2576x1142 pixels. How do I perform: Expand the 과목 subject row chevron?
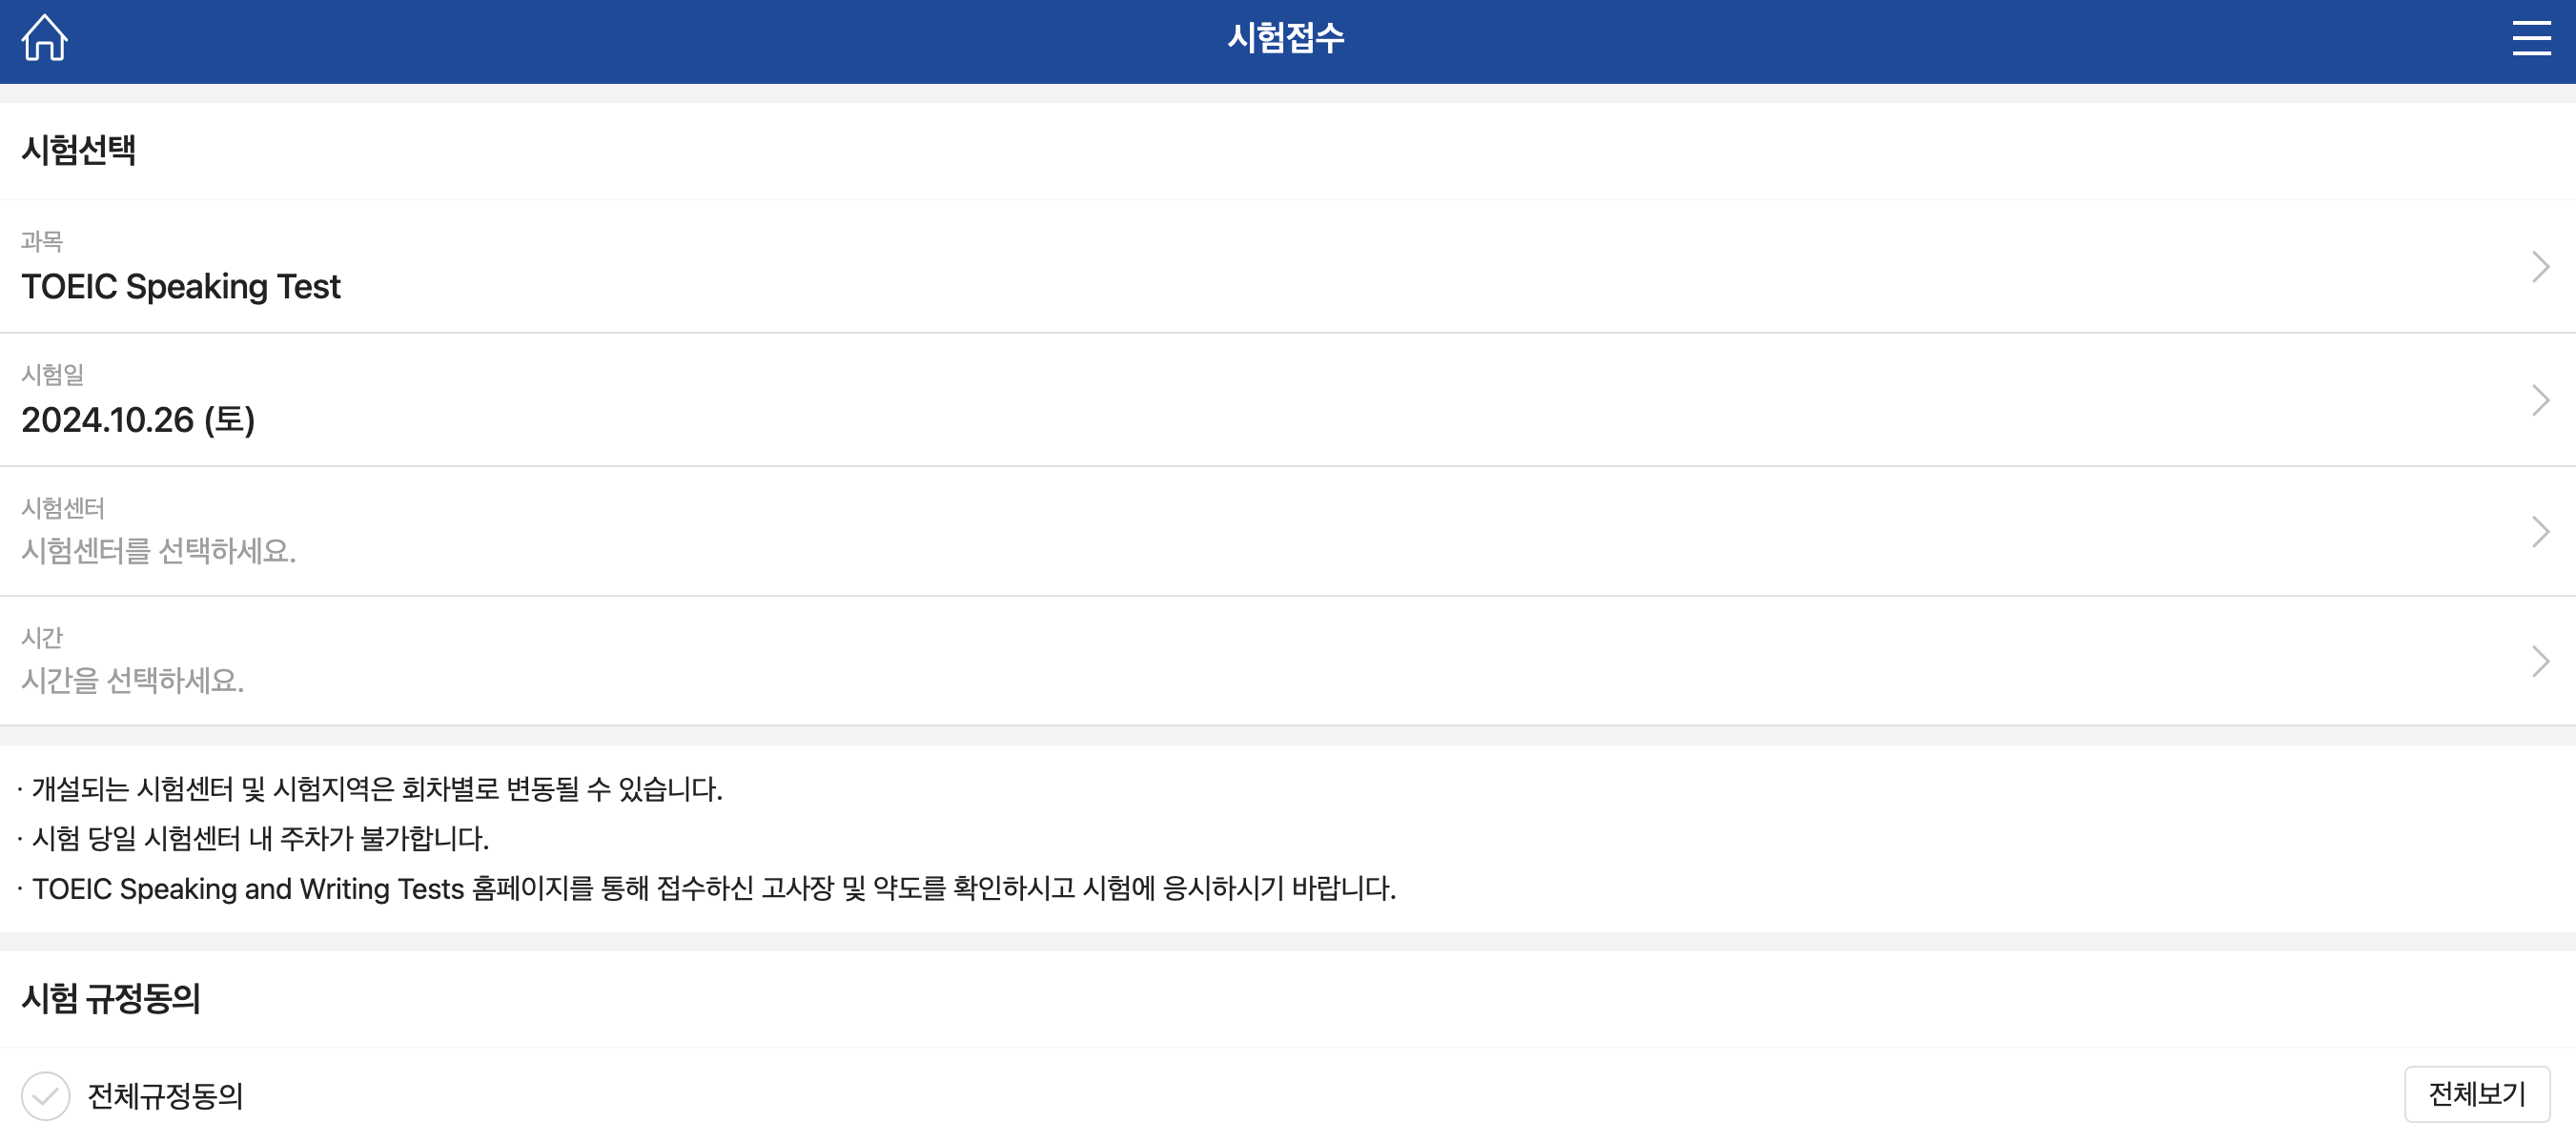pyautogui.click(x=2541, y=266)
